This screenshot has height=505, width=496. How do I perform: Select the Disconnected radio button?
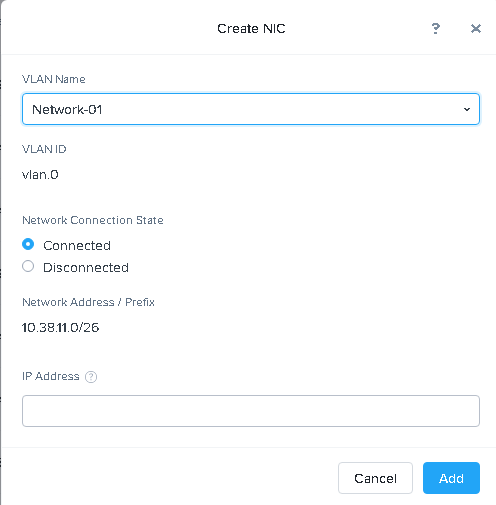(x=28, y=266)
